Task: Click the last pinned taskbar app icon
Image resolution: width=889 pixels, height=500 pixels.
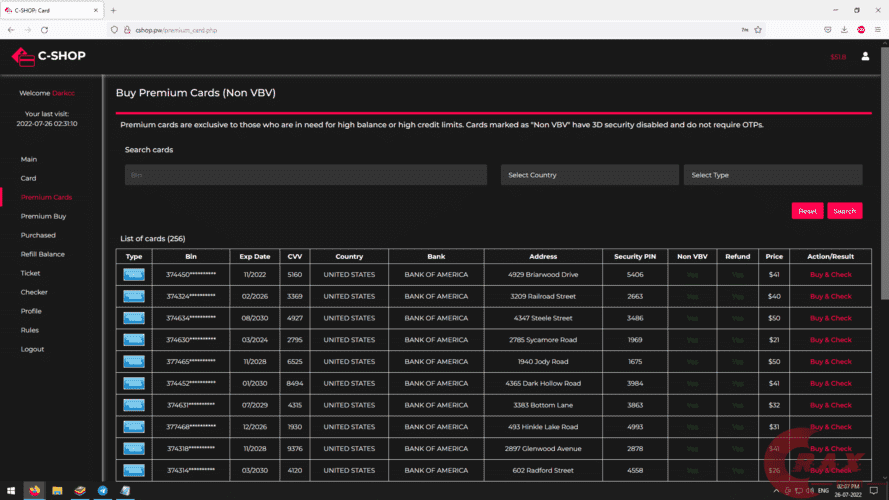Action: [x=125, y=490]
